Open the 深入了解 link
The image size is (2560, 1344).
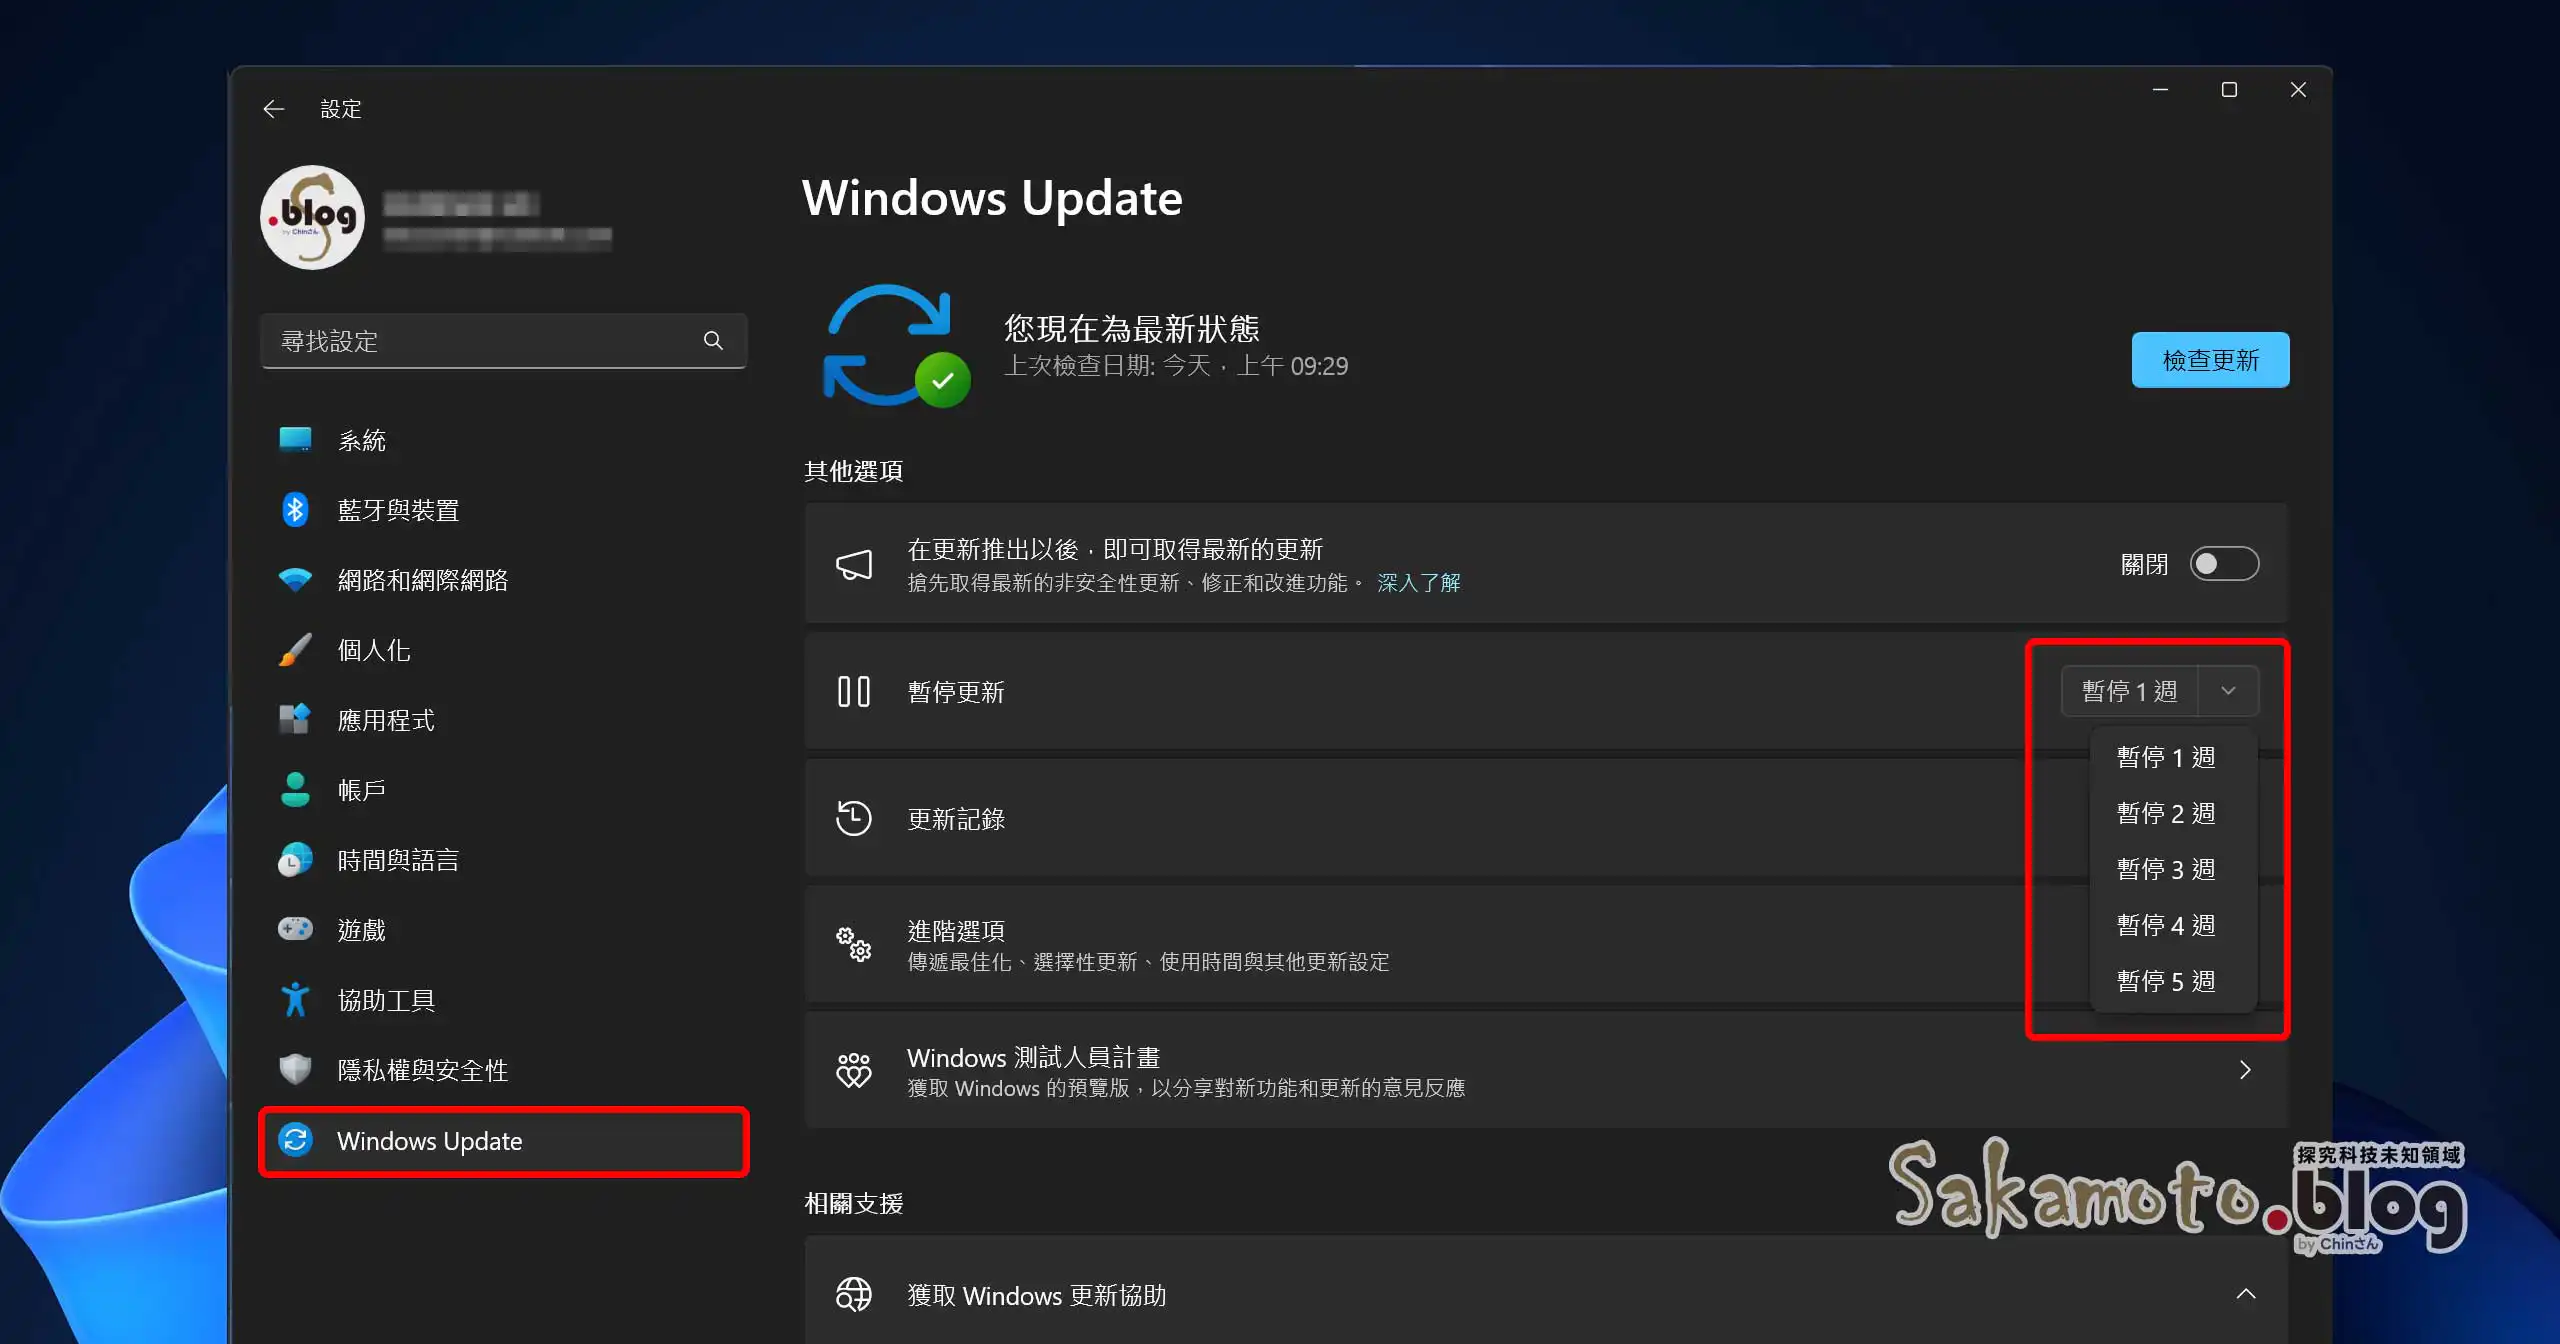(x=1418, y=581)
